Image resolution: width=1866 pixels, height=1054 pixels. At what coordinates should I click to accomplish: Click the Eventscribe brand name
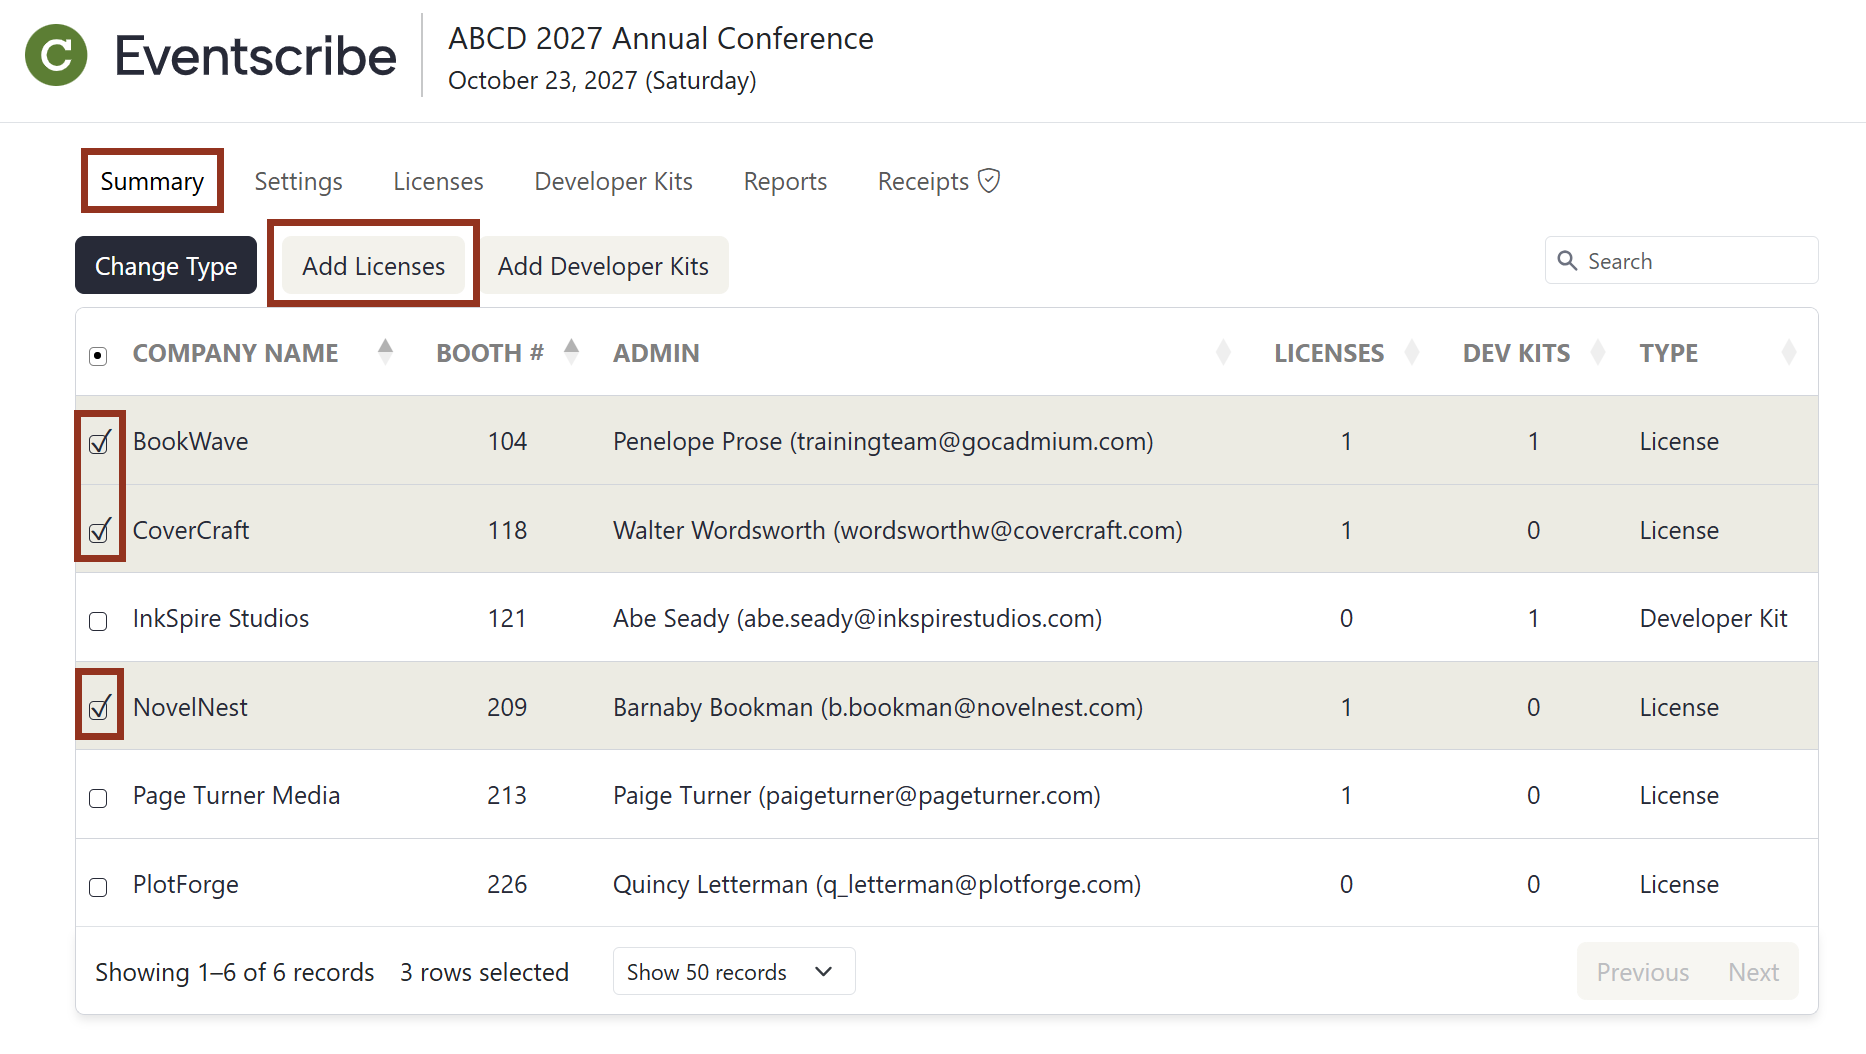(255, 55)
